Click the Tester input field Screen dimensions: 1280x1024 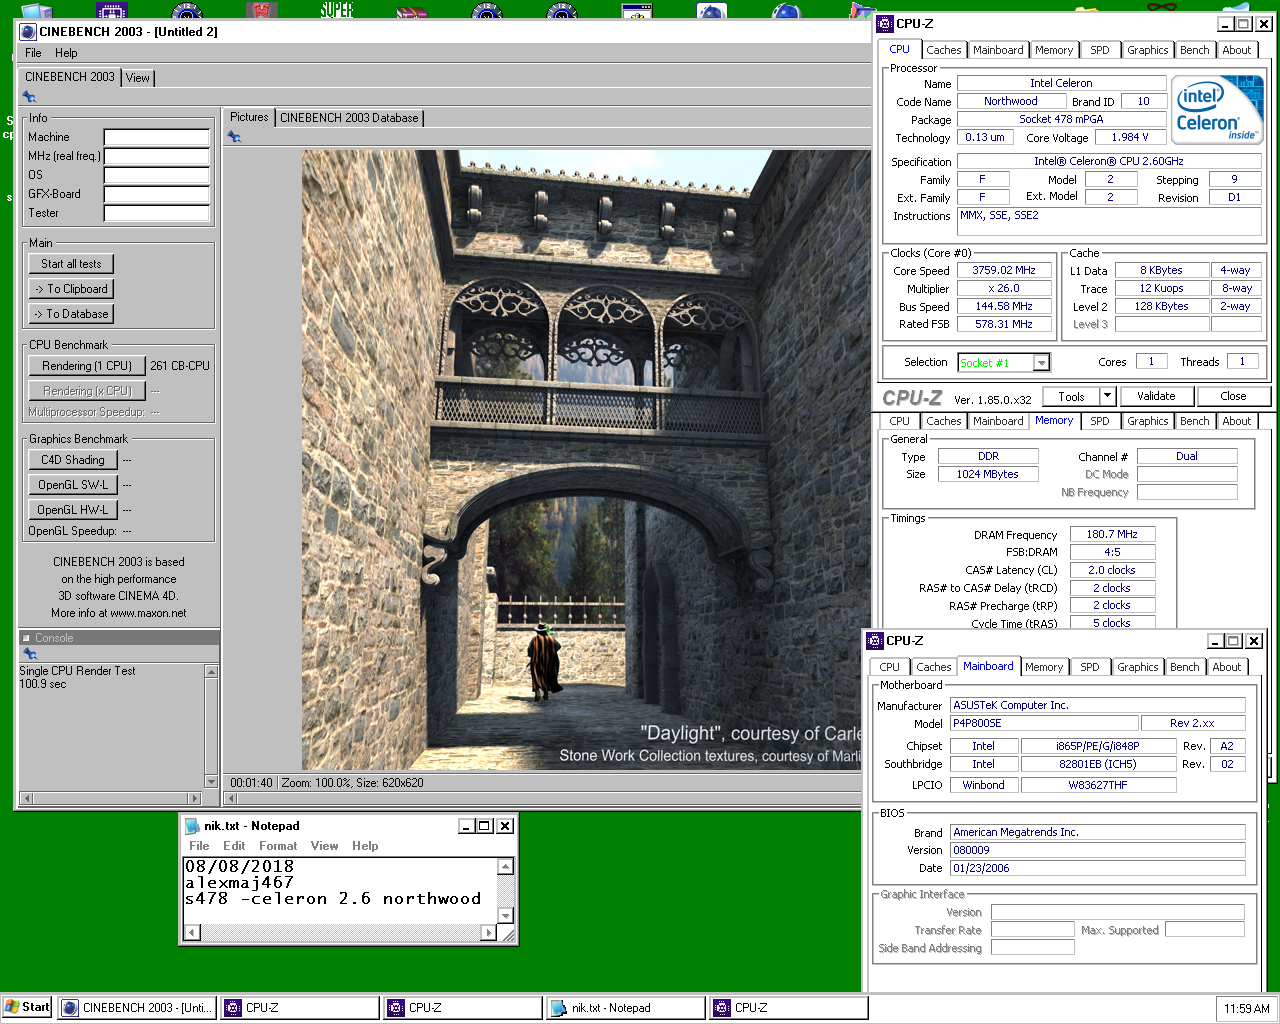tap(157, 213)
